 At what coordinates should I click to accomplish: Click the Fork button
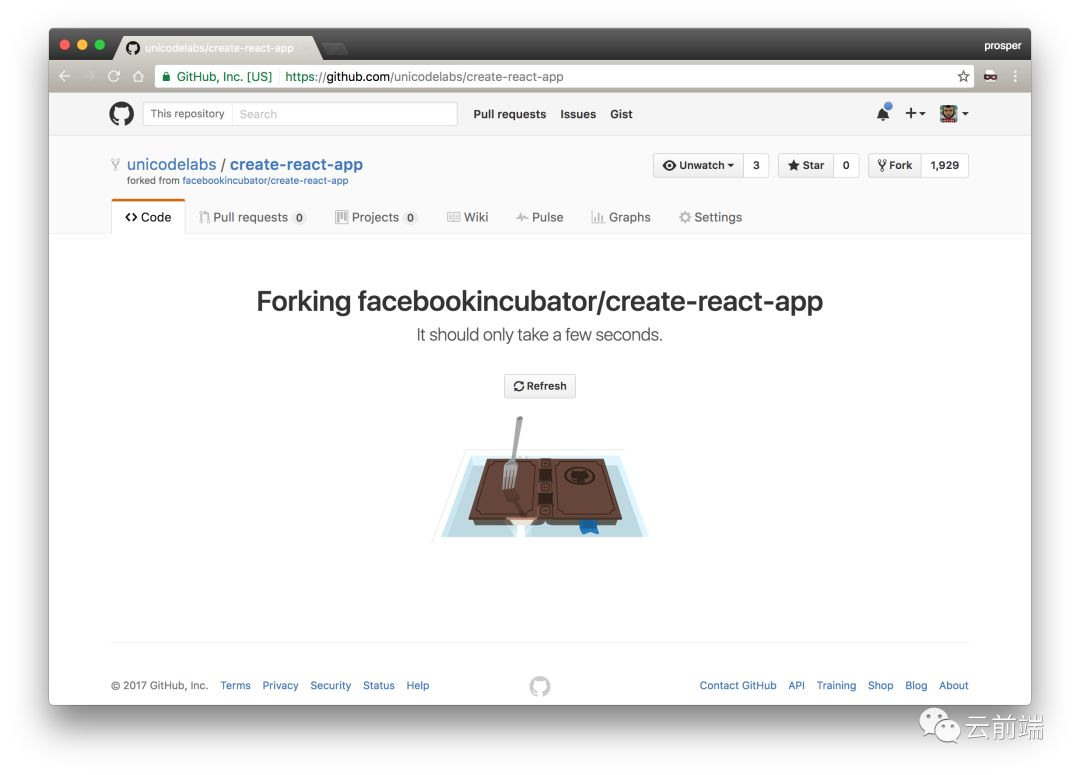pos(895,165)
